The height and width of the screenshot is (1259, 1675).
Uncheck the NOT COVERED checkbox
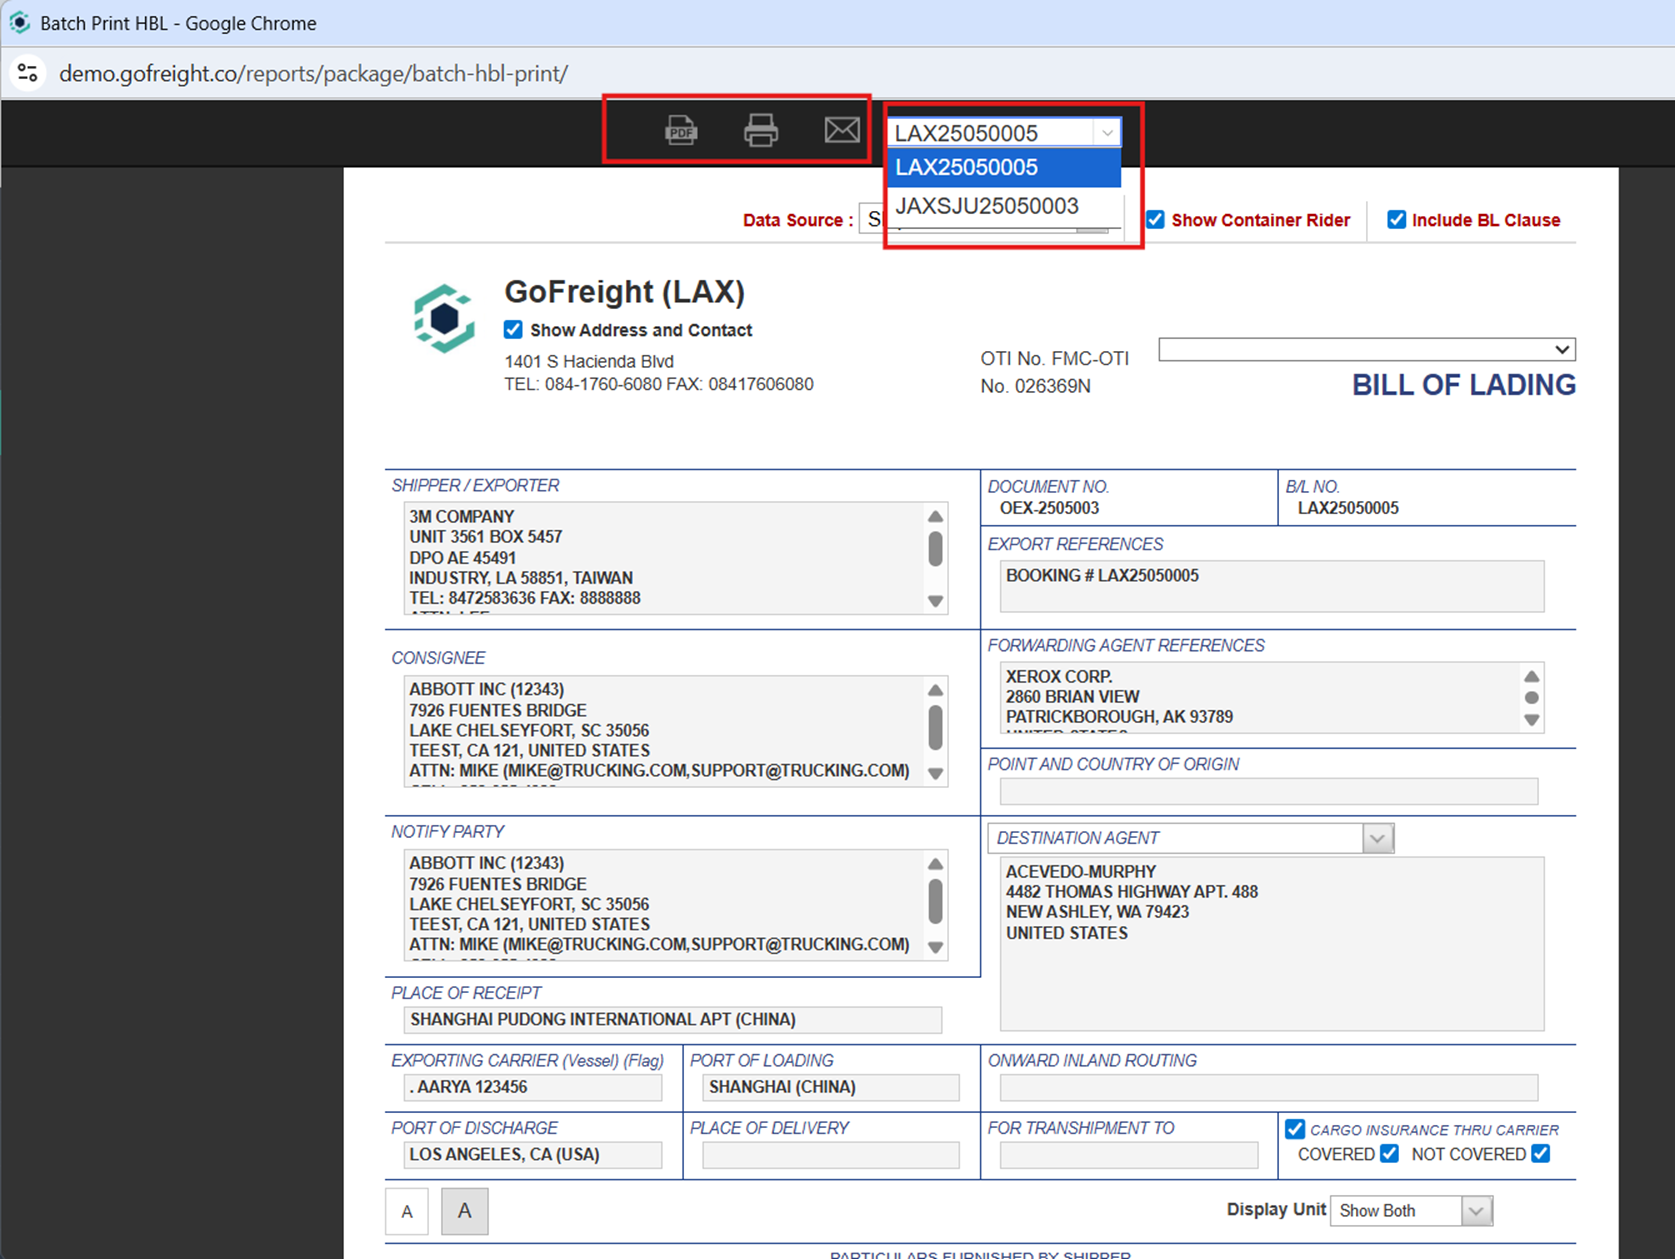point(1540,1153)
